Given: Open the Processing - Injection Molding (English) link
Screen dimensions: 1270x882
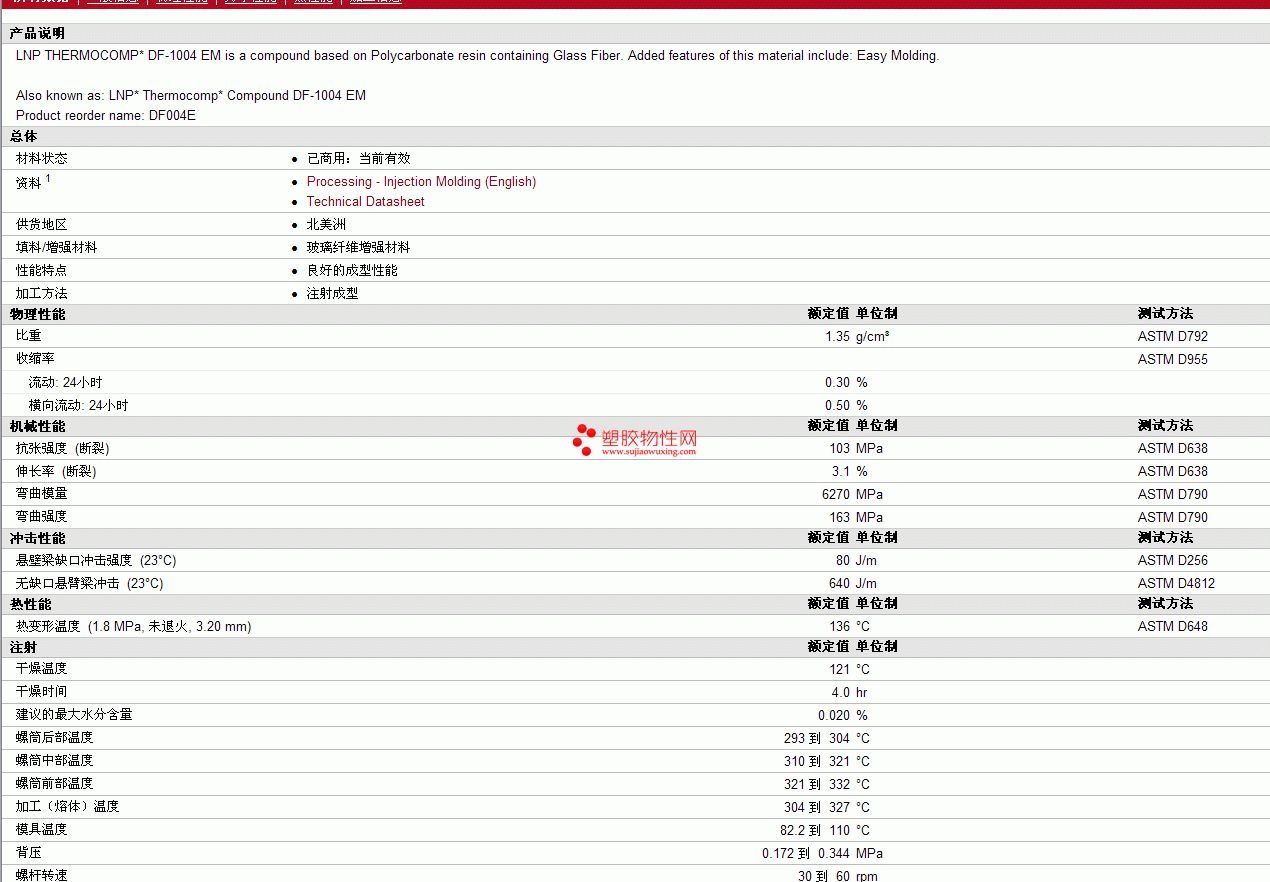Looking at the screenshot, I should 421,181.
